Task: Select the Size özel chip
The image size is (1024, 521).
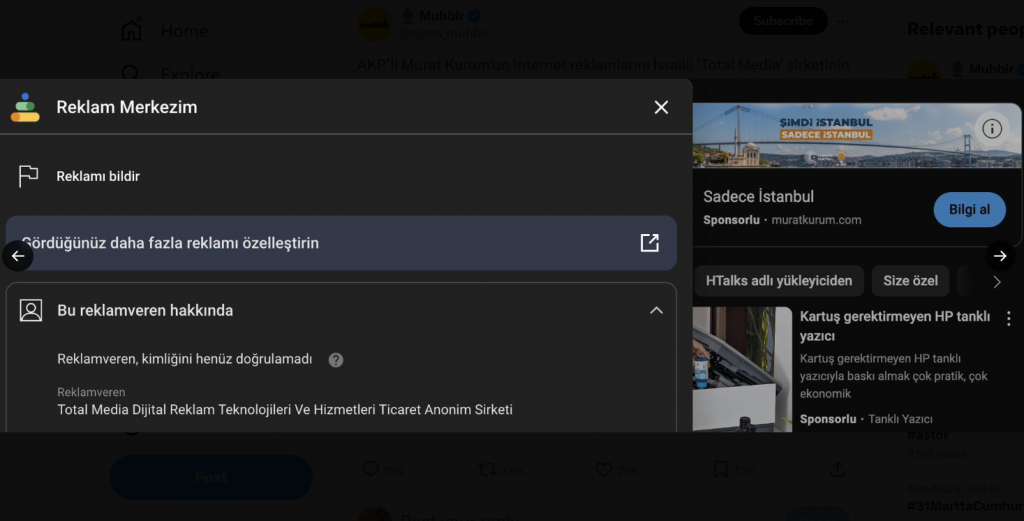Action: click(910, 281)
